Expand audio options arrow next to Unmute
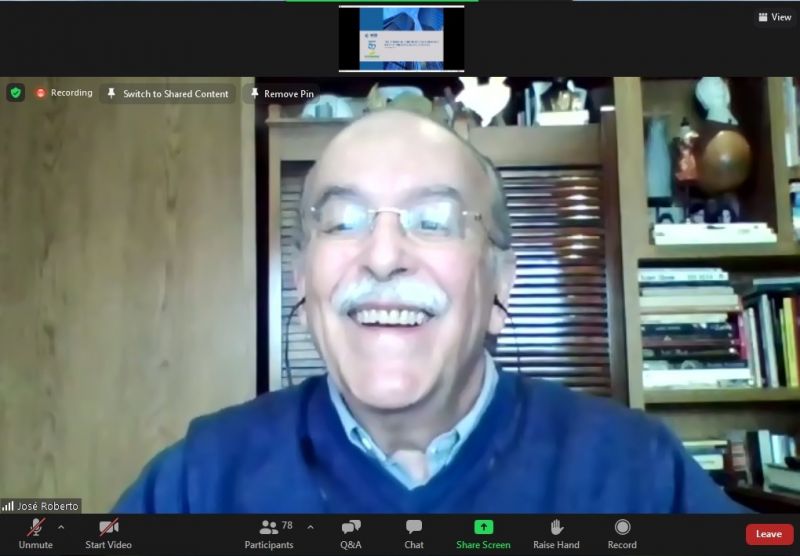 pos(61,527)
